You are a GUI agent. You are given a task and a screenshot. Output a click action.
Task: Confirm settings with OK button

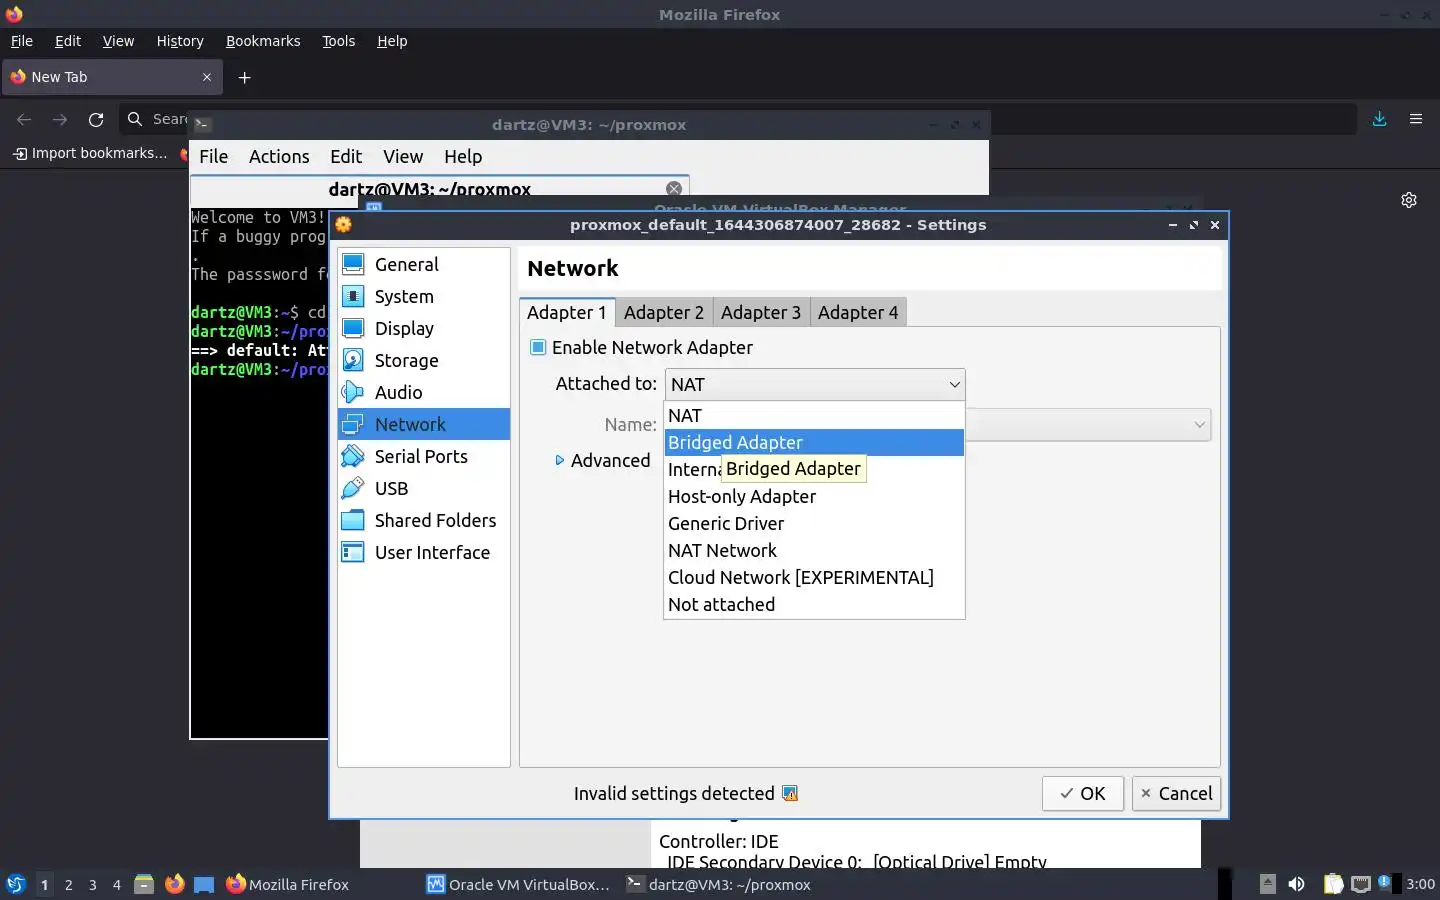pyautogui.click(x=1083, y=793)
